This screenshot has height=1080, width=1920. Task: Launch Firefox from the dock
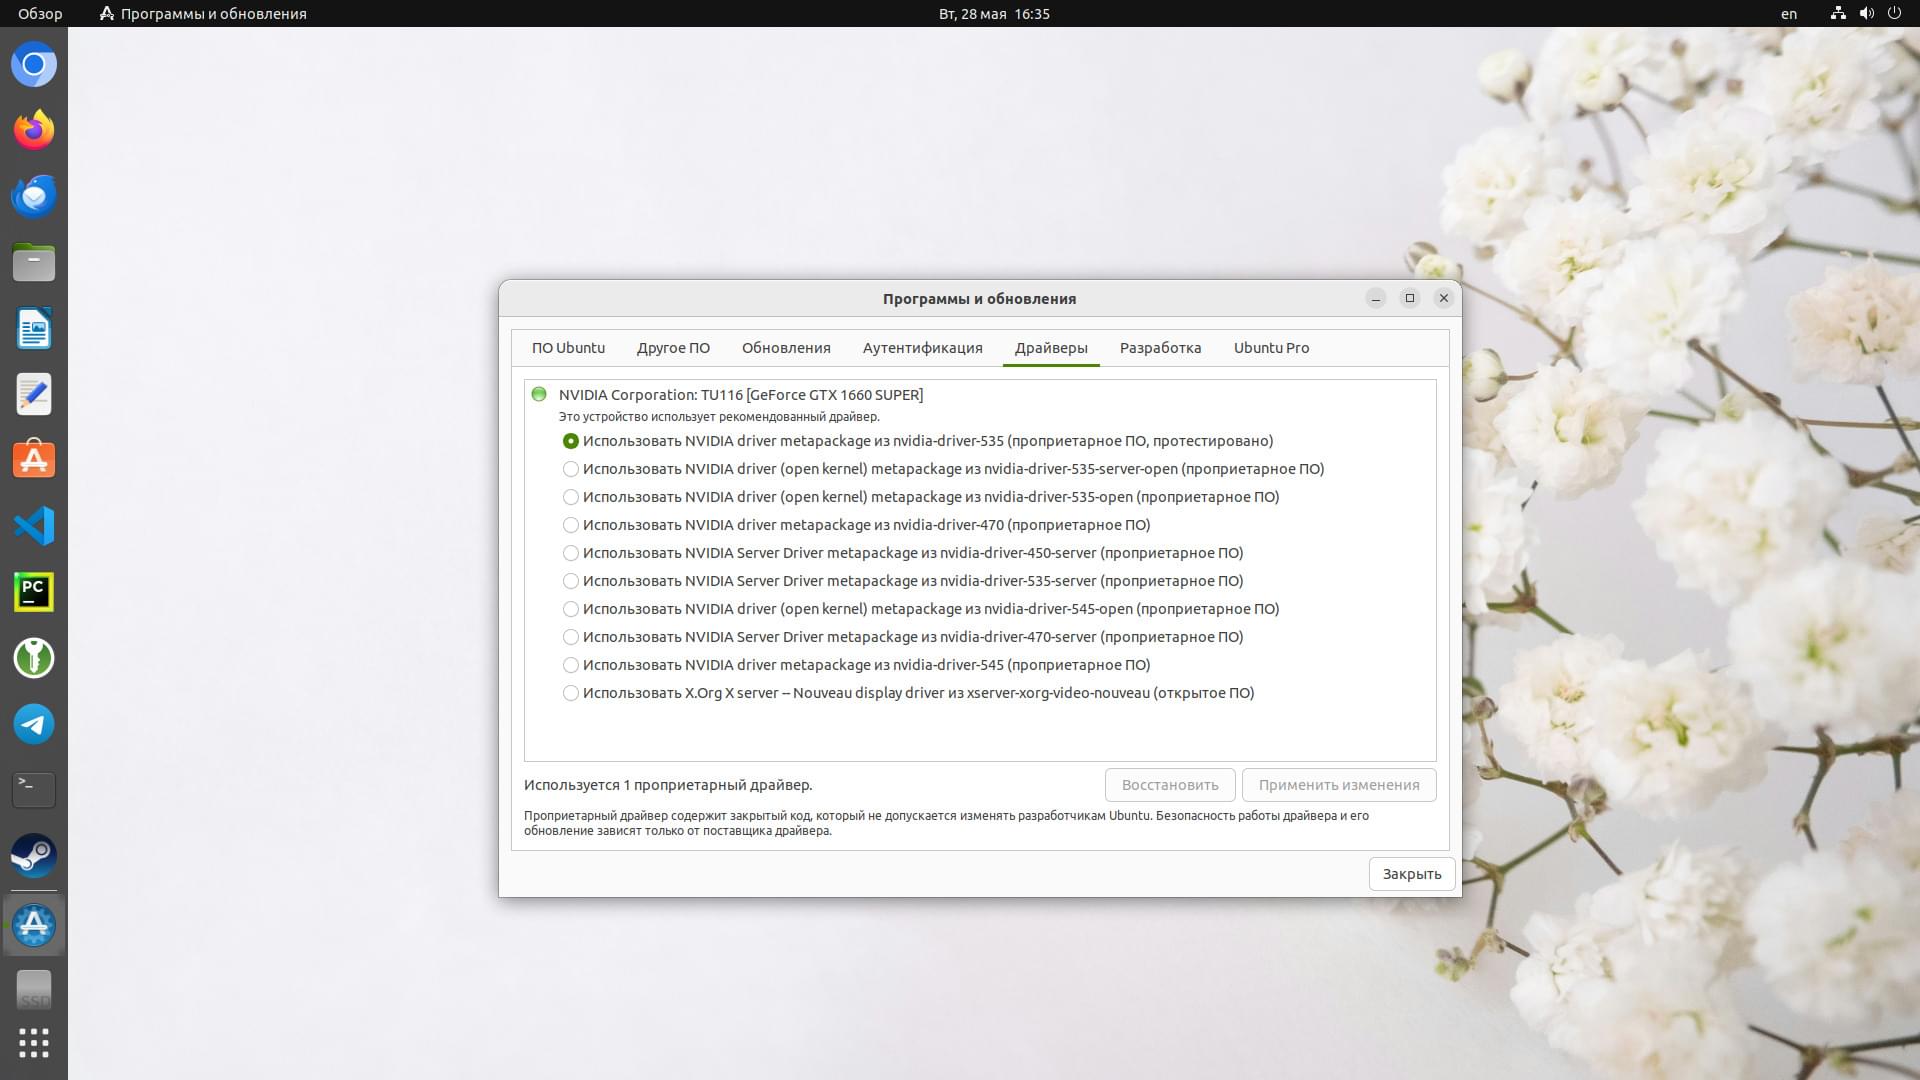click(x=34, y=131)
